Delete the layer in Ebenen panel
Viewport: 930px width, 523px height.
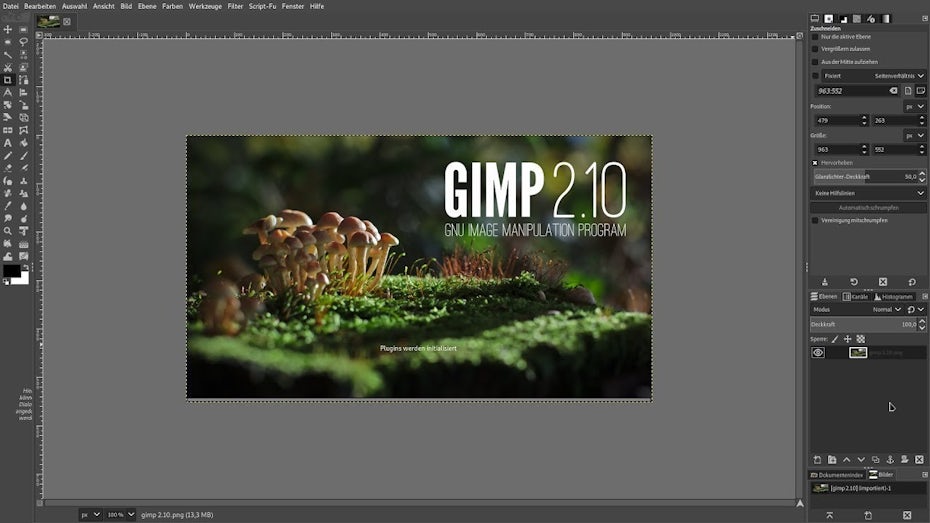click(x=919, y=460)
